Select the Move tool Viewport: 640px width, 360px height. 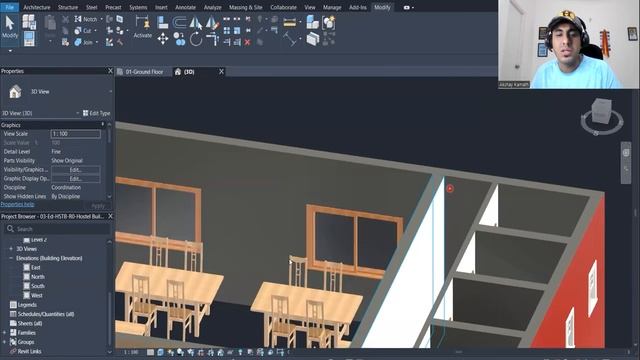(163, 39)
